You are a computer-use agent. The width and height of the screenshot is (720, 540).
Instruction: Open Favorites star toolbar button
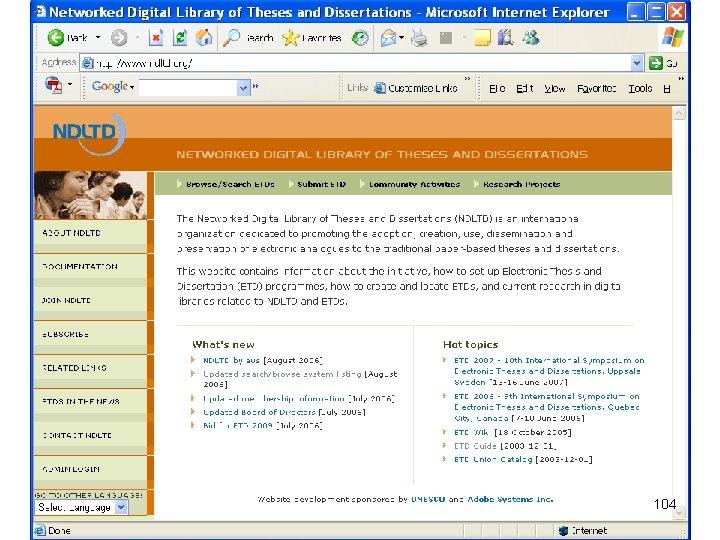pos(312,38)
